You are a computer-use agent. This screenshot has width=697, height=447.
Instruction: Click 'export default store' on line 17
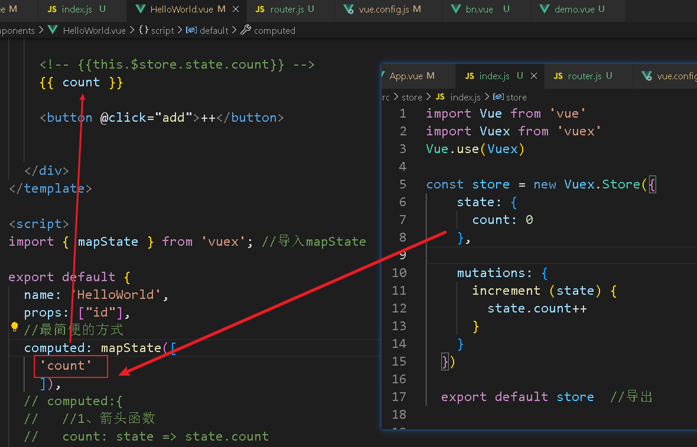point(517,397)
